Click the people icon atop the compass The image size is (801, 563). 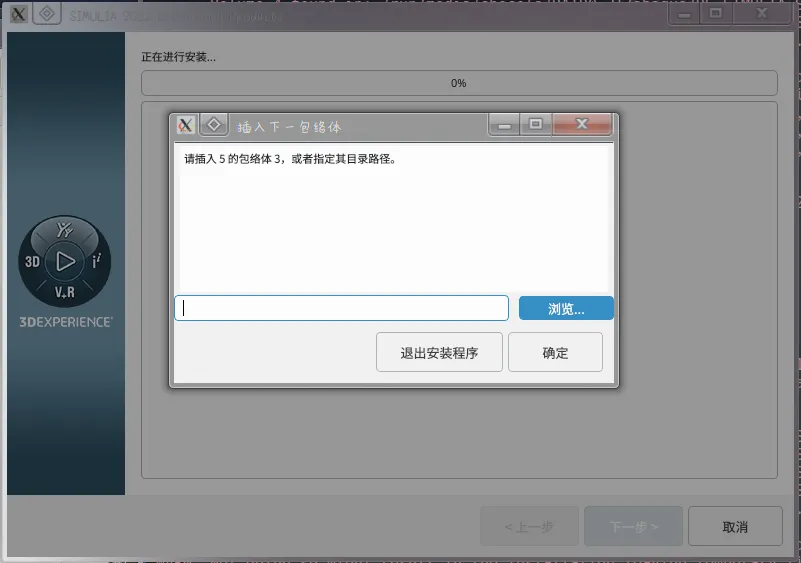[x=65, y=231]
